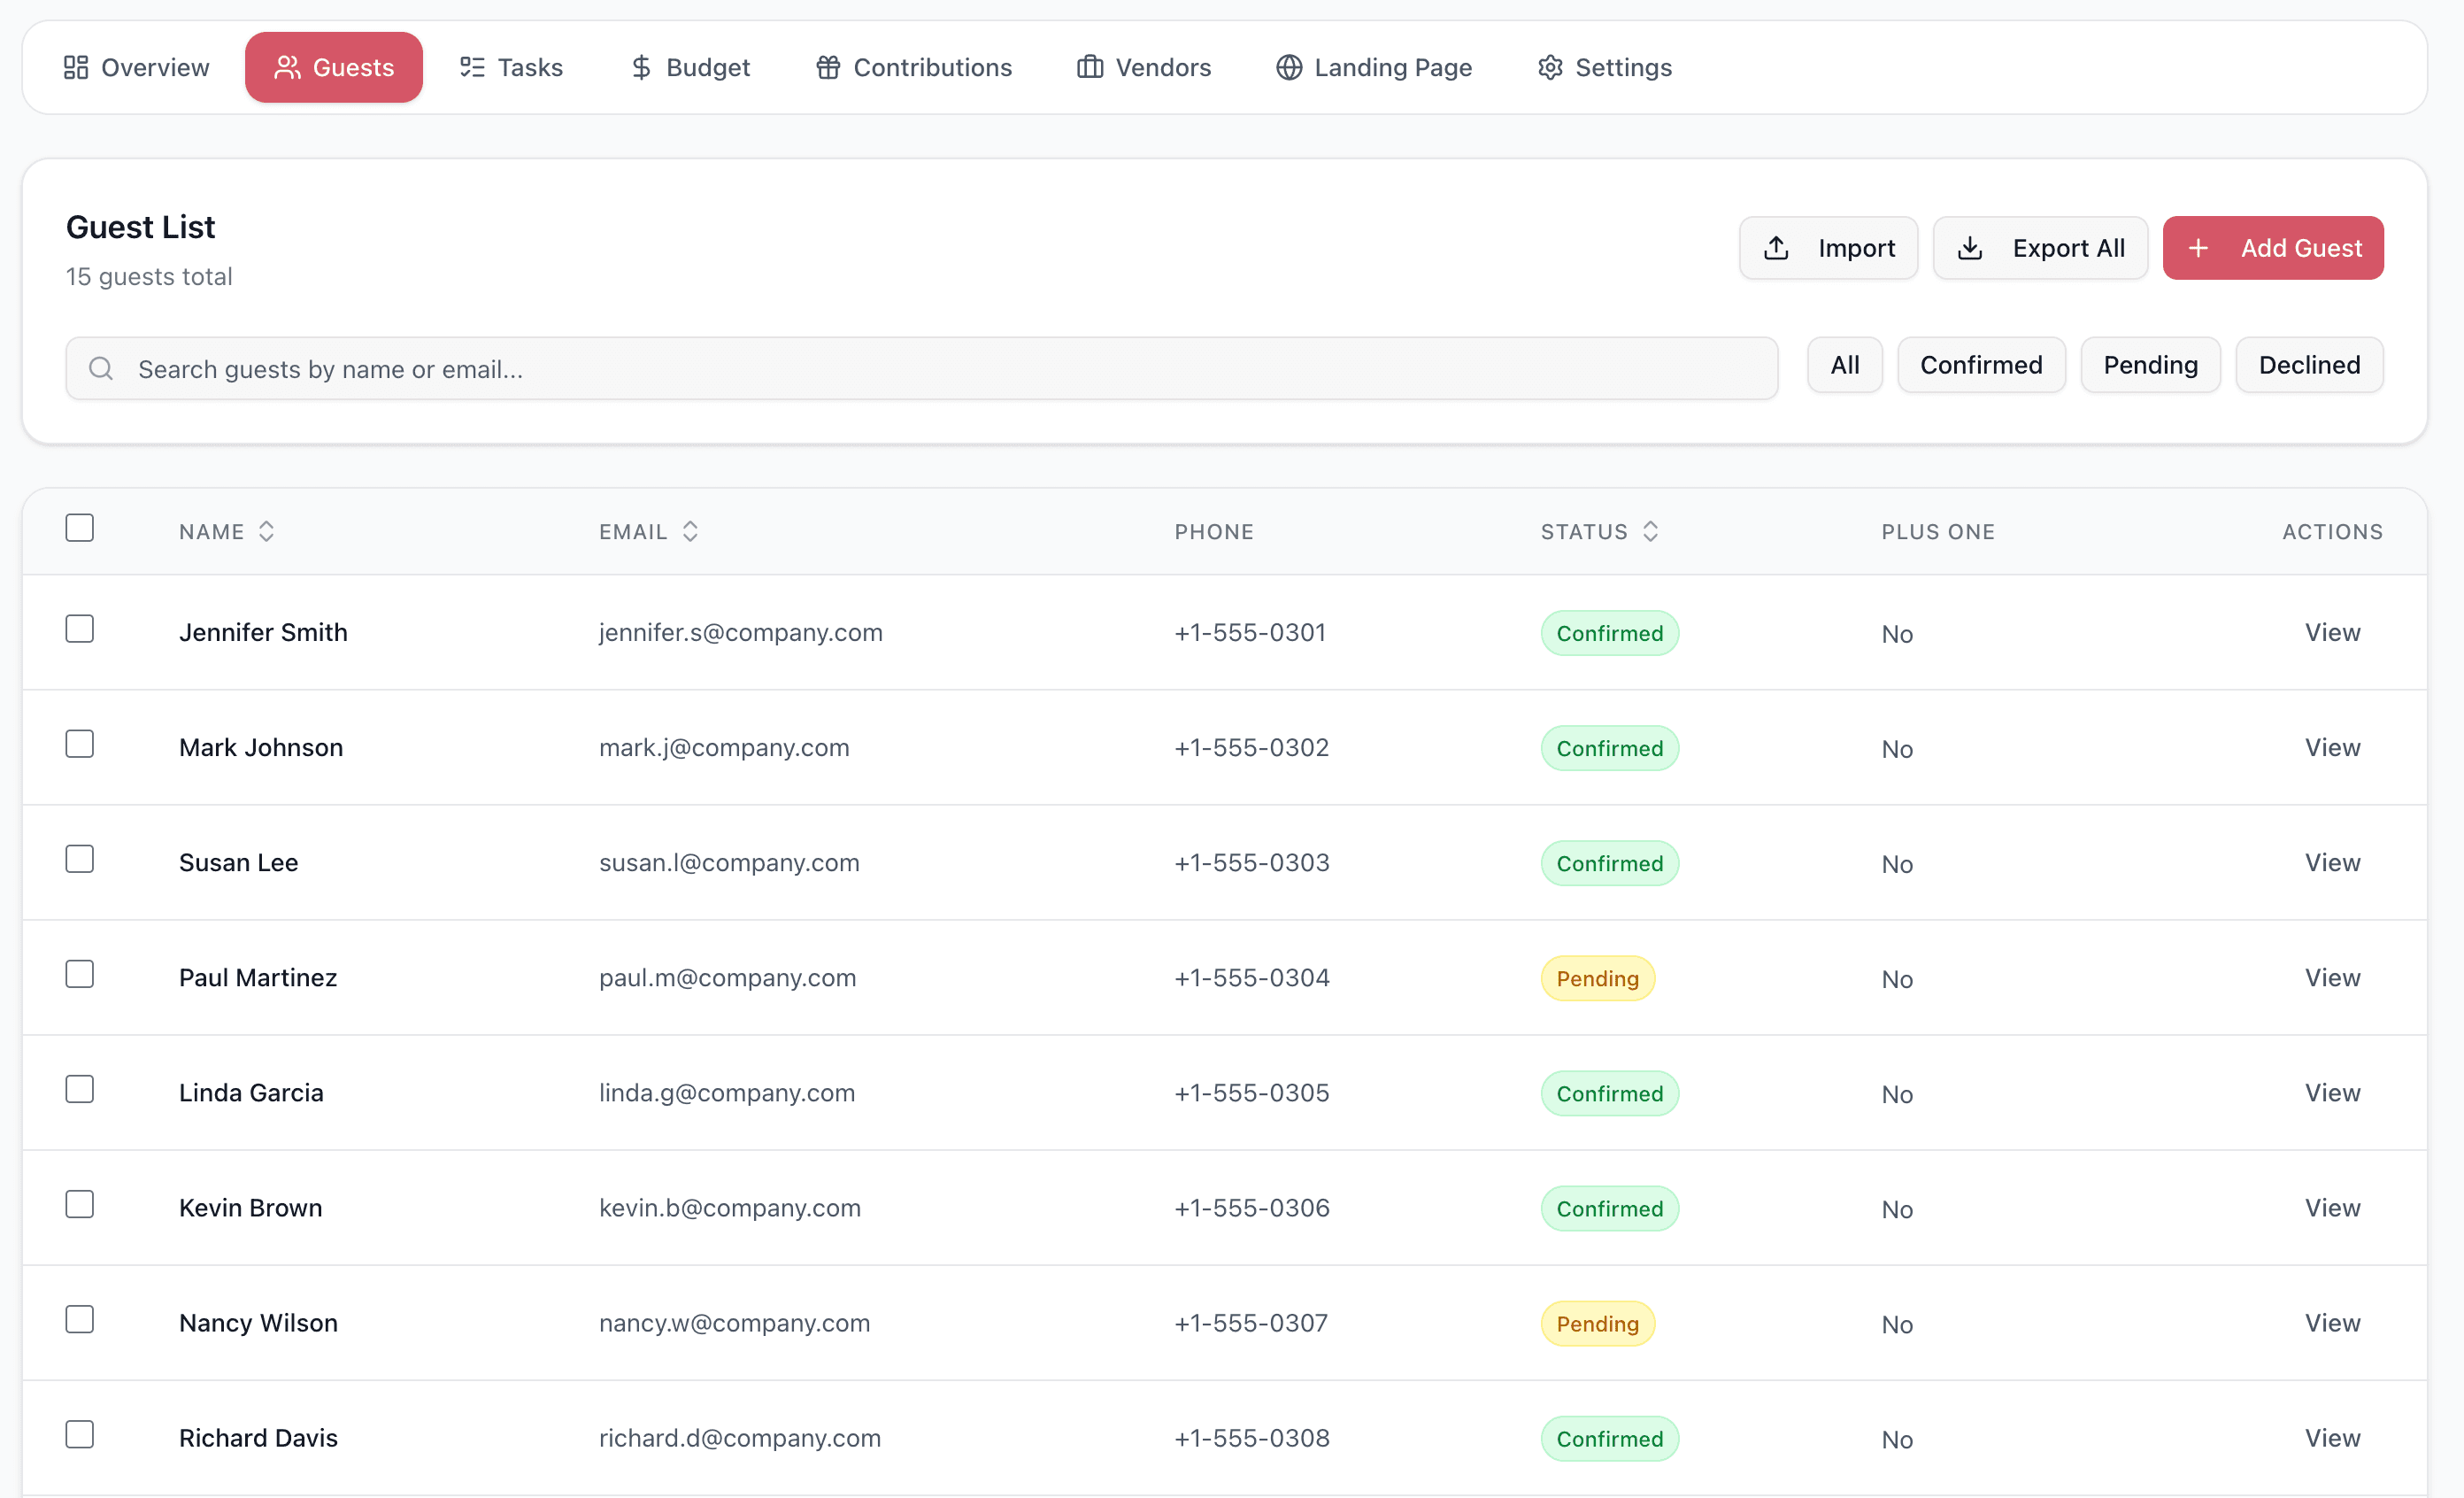Screen dimensions: 2464x1498
Task: Click the Landing Page globe icon
Action: [1289, 67]
